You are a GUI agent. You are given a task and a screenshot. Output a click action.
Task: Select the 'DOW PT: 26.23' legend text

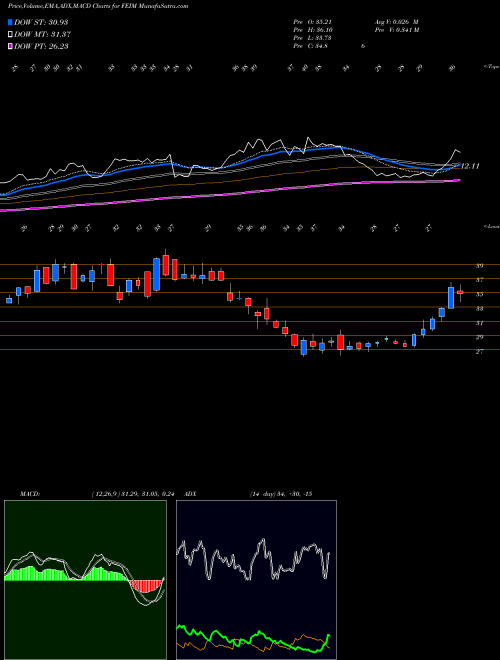pyautogui.click(x=41, y=46)
